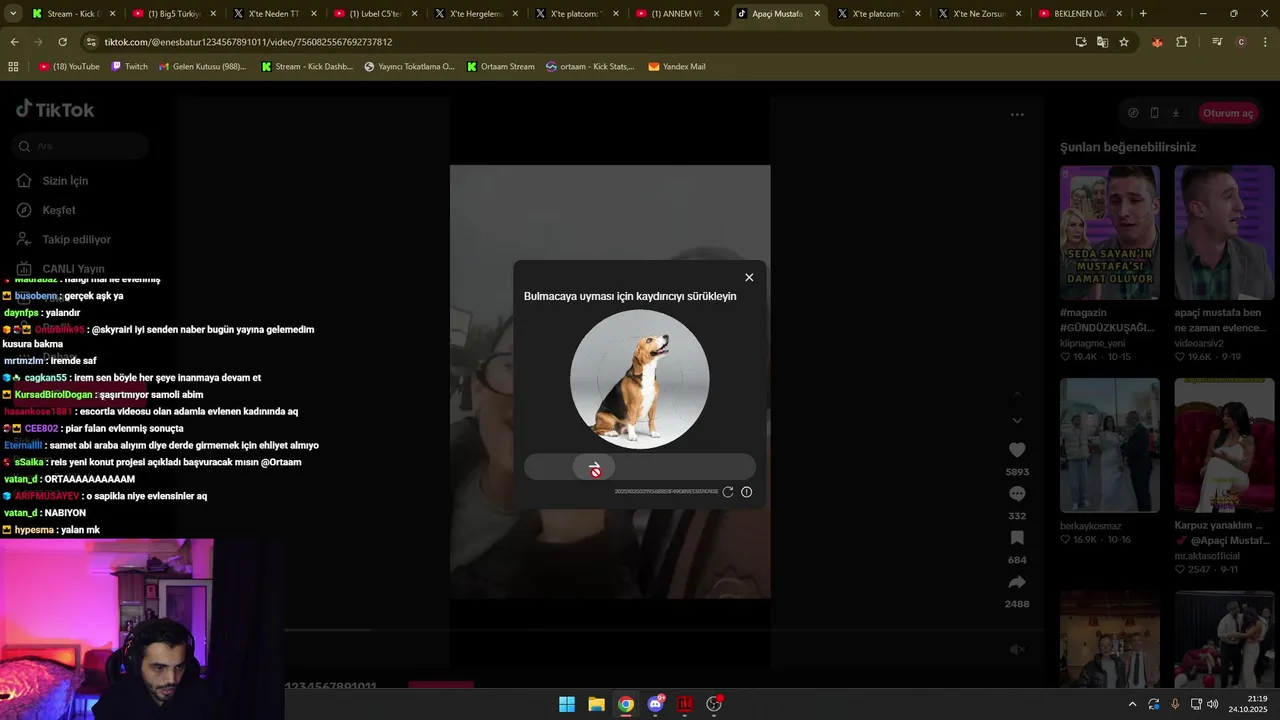Image resolution: width=1280 pixels, height=720 pixels.
Task: Open berkaykosmaz wedding video thumbnail
Action: click(x=1110, y=445)
